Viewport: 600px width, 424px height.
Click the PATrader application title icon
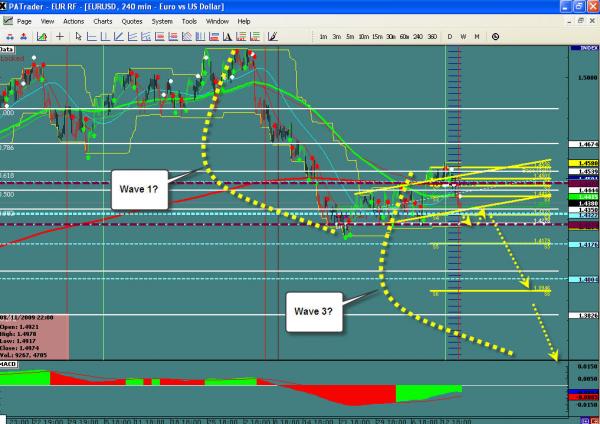coord(6,6)
